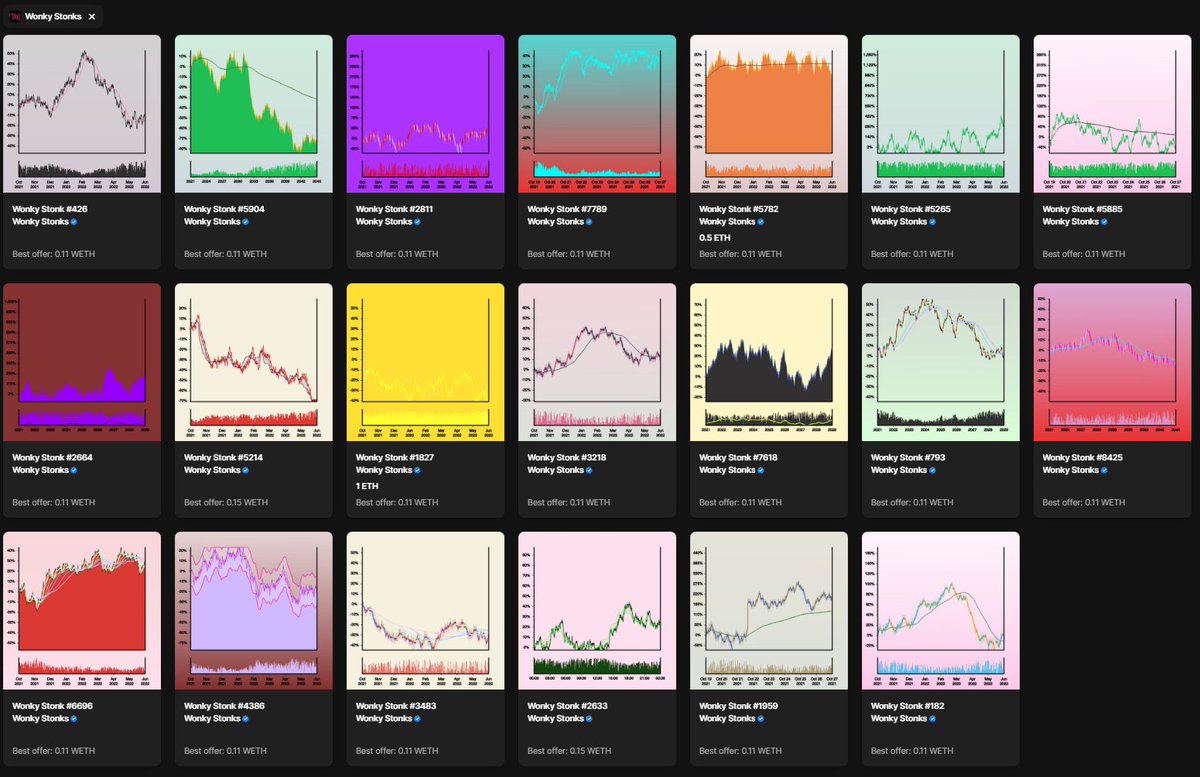Click verified badge on Wonky Stonk #1959 card
Screen dimensions: 1200x777
(x=761, y=719)
